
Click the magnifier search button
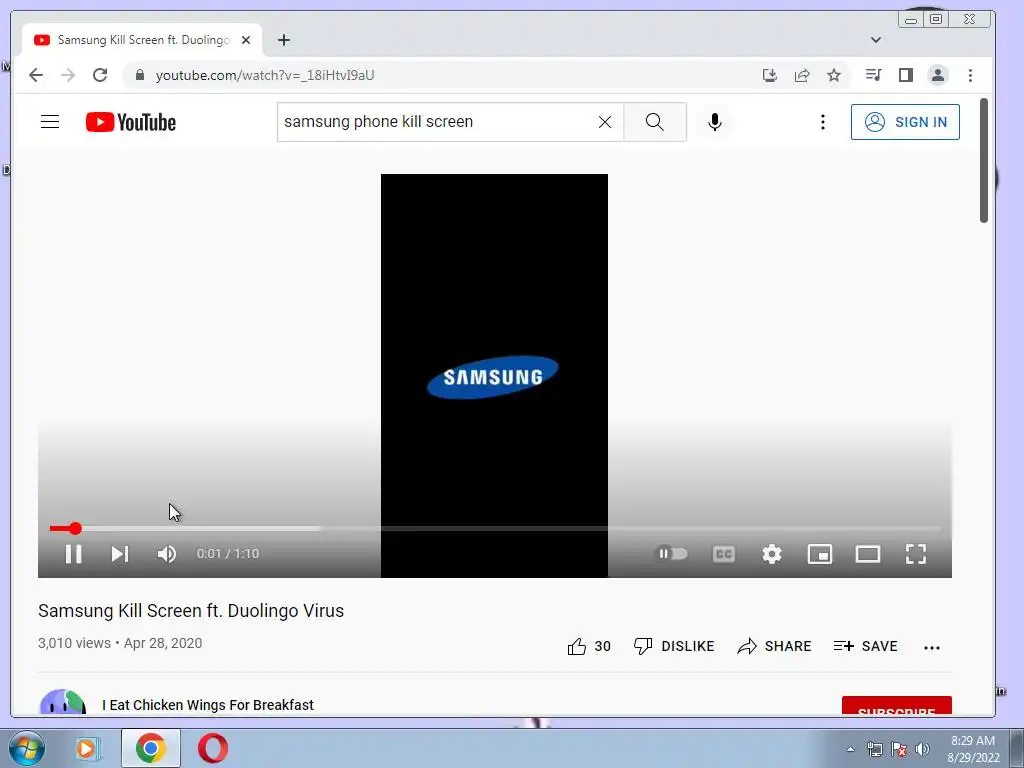tap(654, 122)
